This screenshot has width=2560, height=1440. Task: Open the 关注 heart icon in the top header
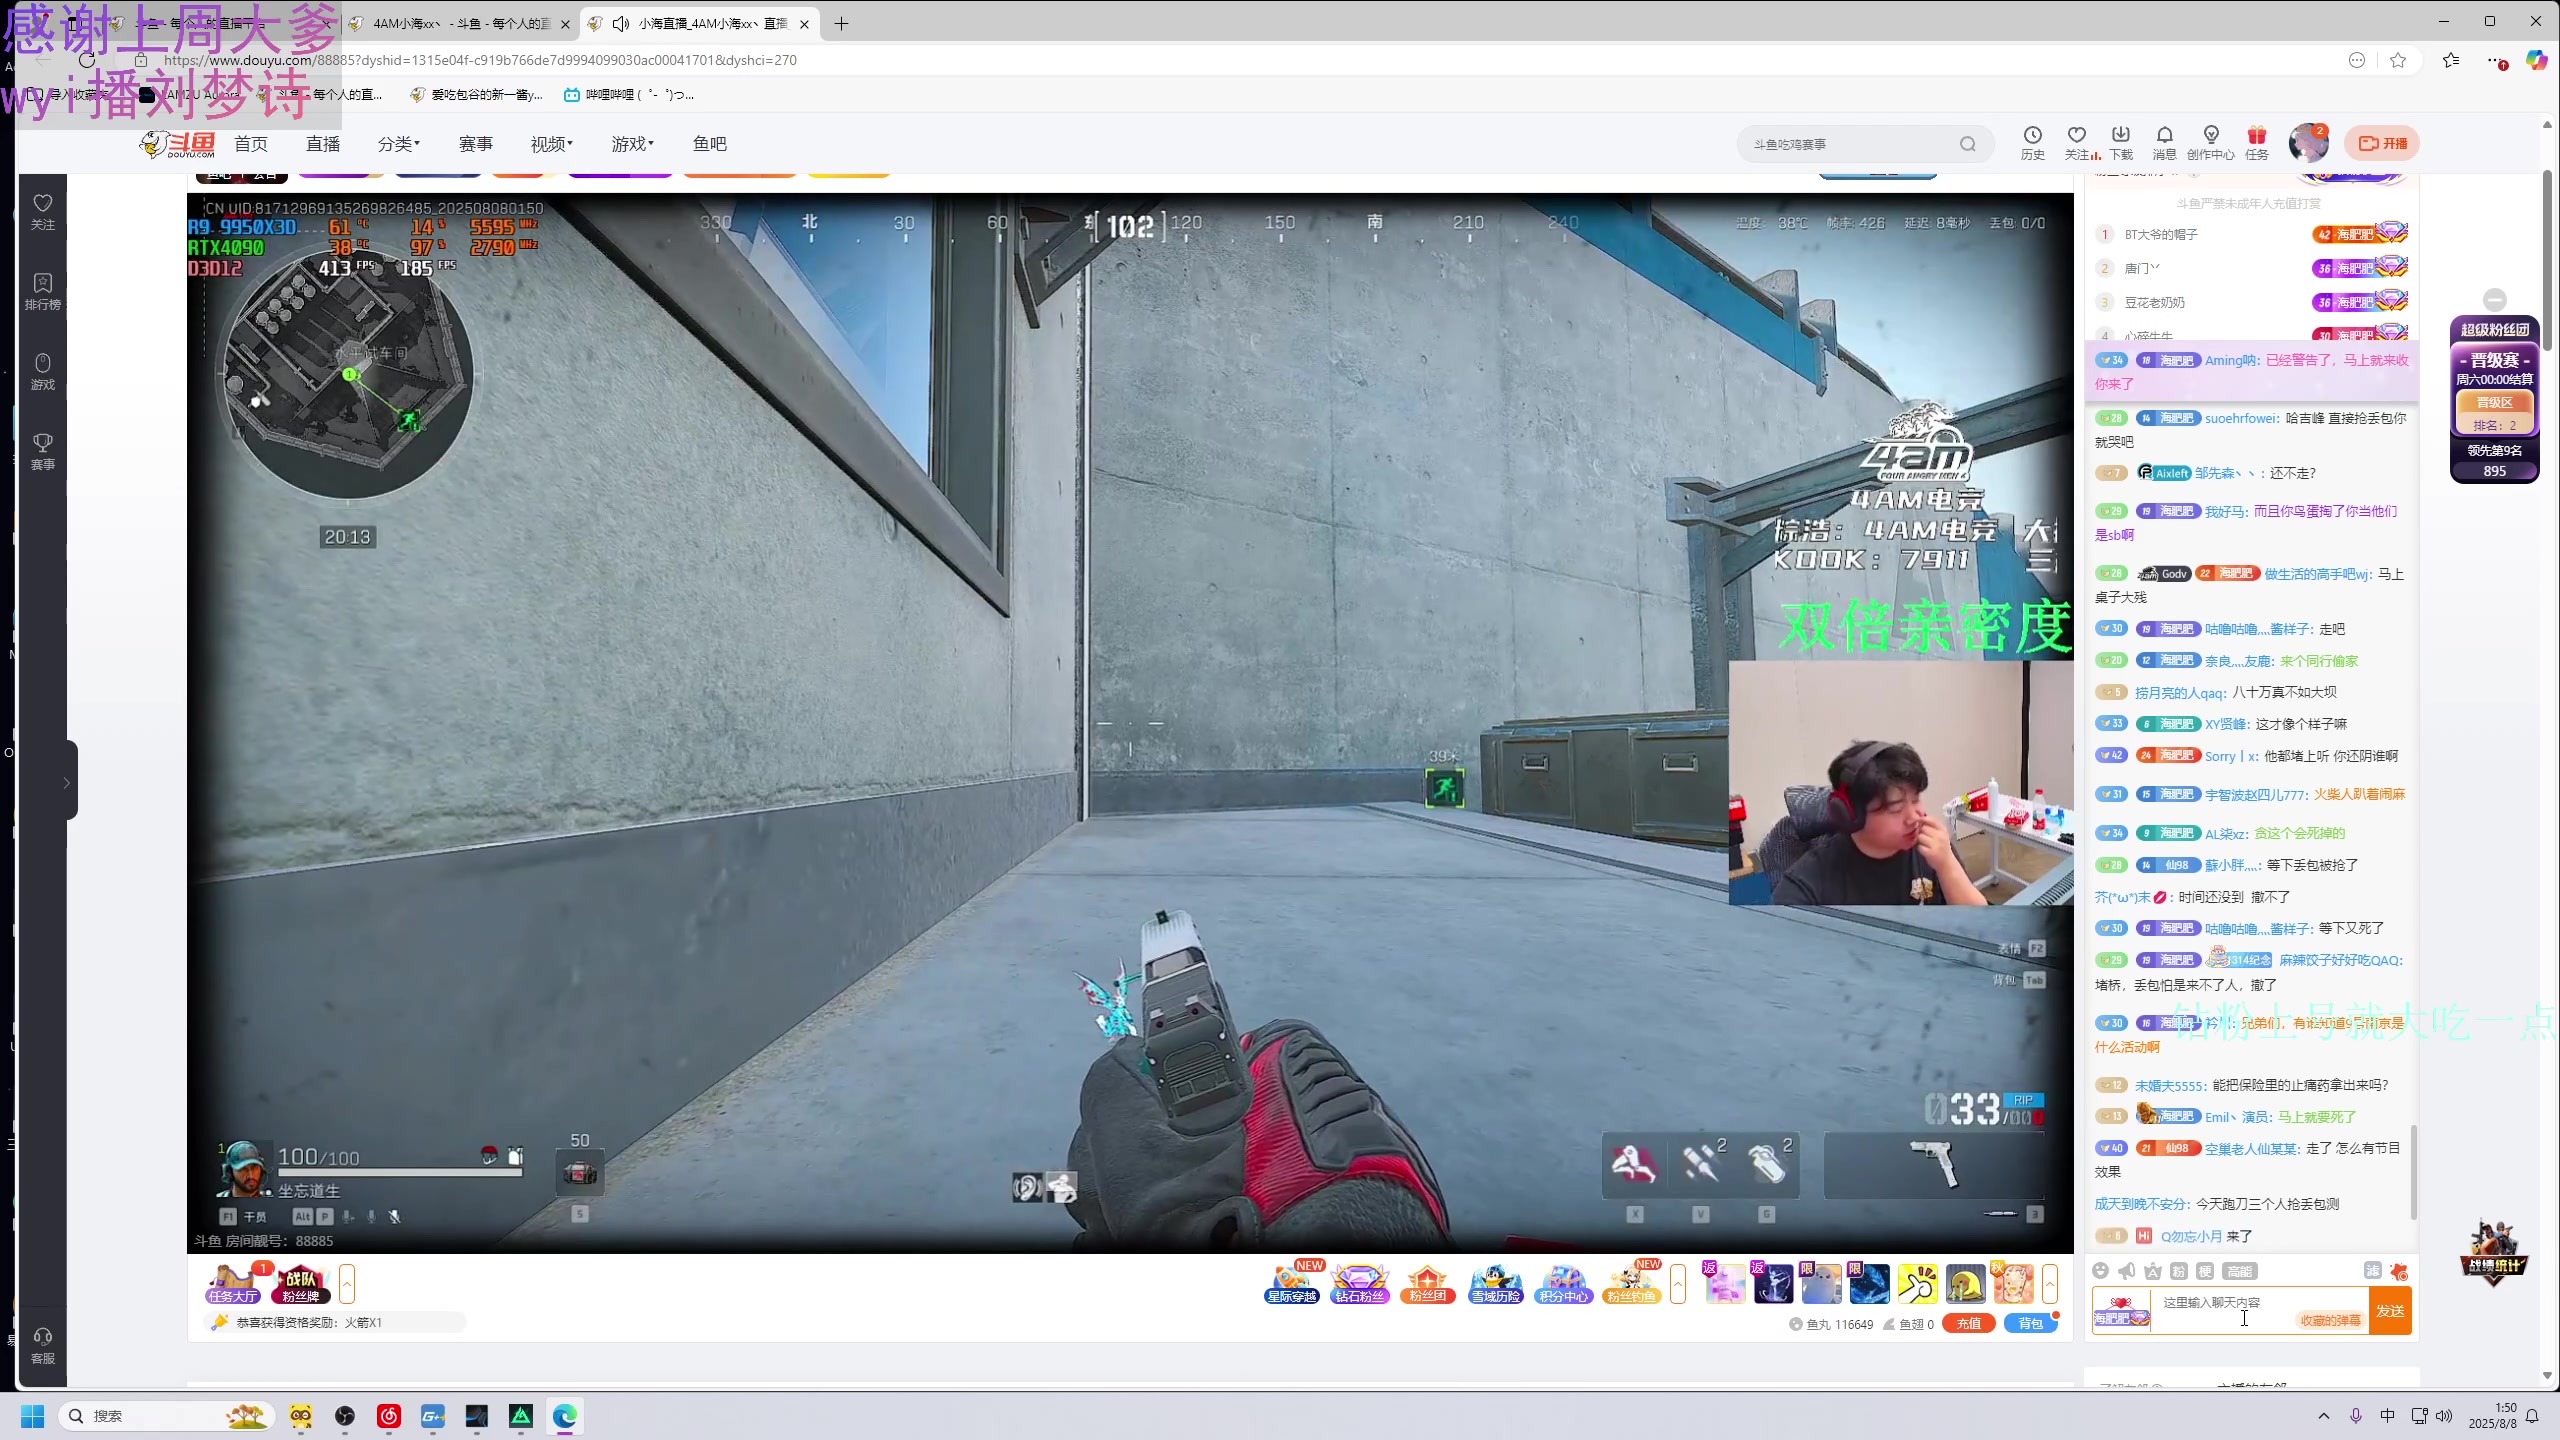(2077, 142)
